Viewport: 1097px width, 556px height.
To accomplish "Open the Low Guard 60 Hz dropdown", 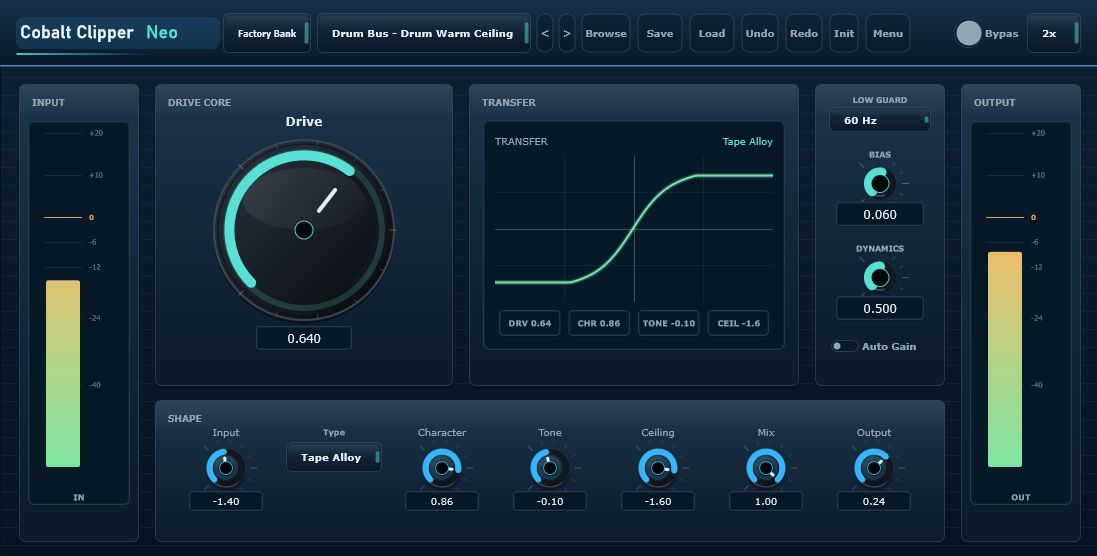I will tap(879, 120).
